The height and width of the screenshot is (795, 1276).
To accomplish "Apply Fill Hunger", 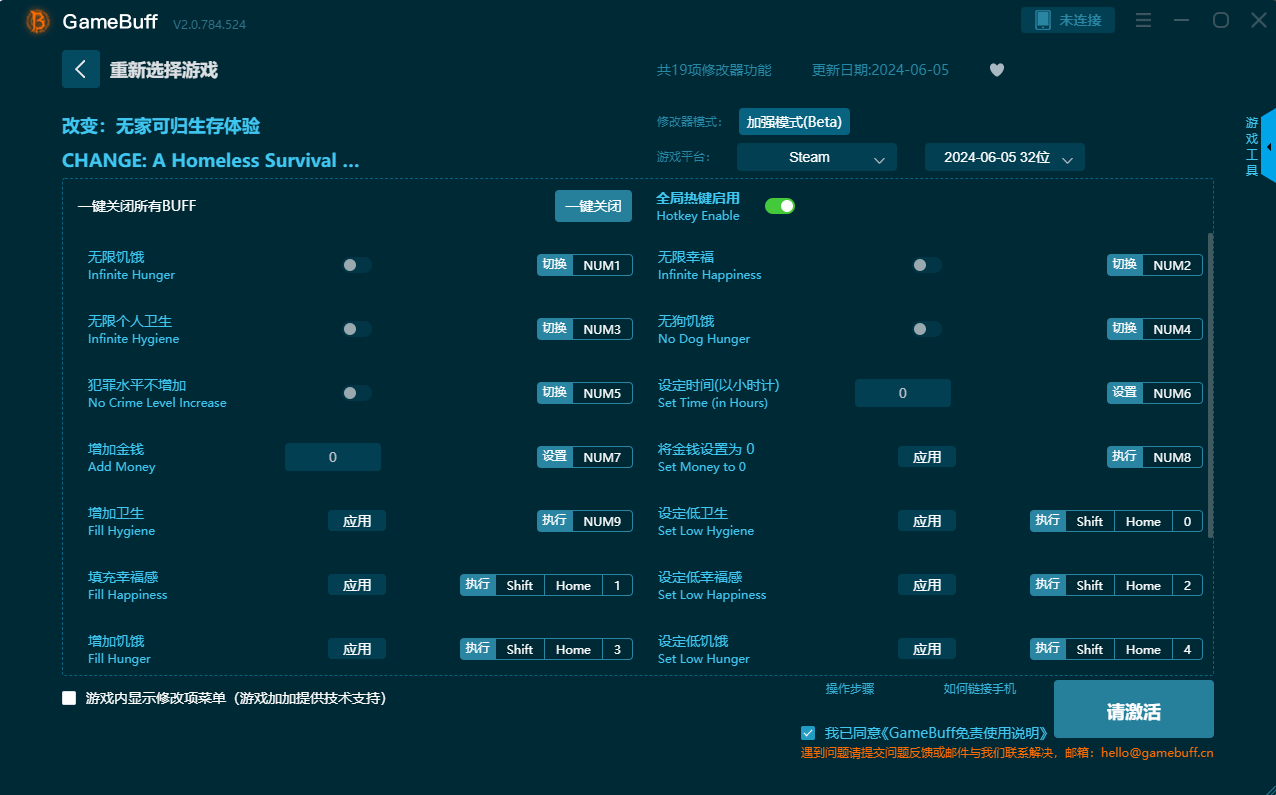I will pyautogui.click(x=357, y=649).
